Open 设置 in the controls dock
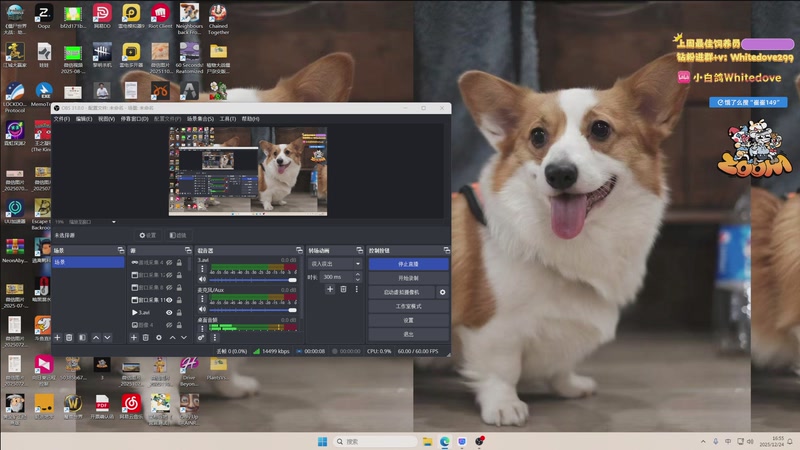 pyautogui.click(x=409, y=320)
